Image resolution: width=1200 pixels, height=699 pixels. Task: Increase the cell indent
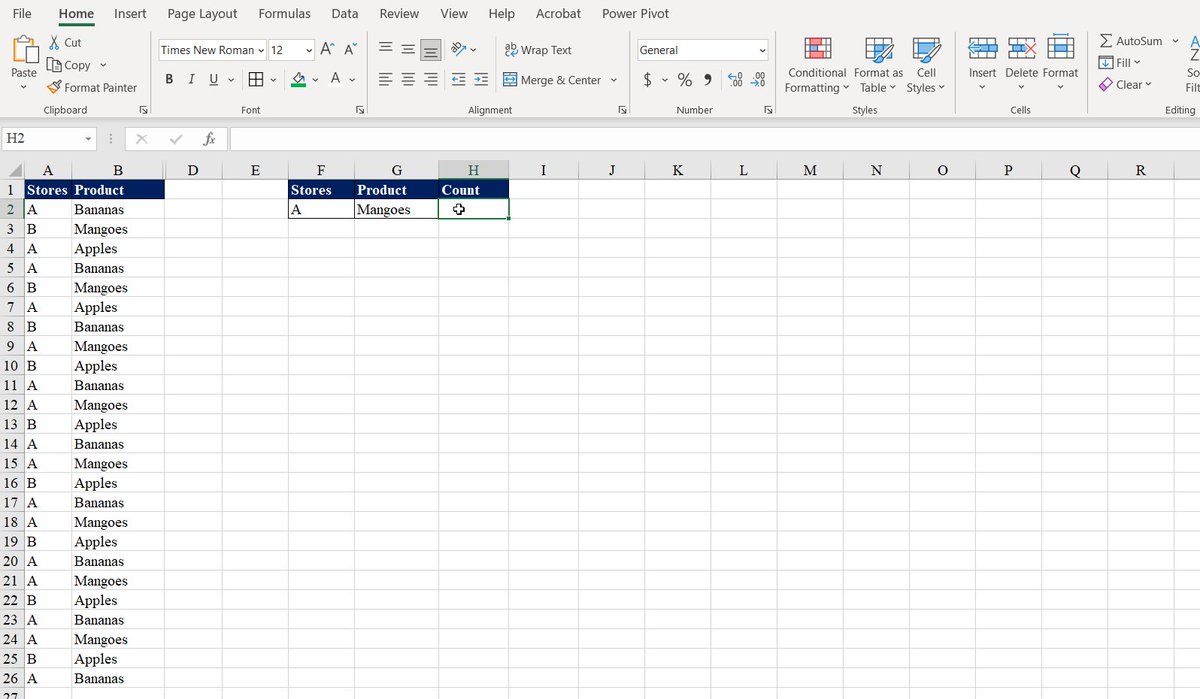(x=481, y=80)
